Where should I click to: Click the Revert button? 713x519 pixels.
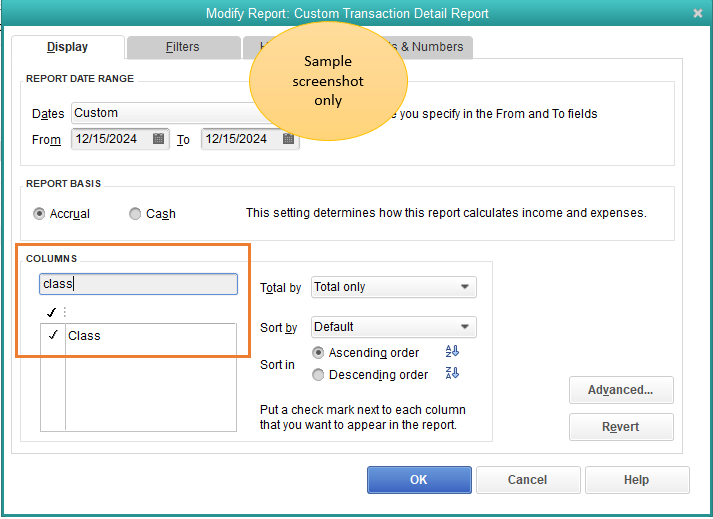[x=621, y=427]
